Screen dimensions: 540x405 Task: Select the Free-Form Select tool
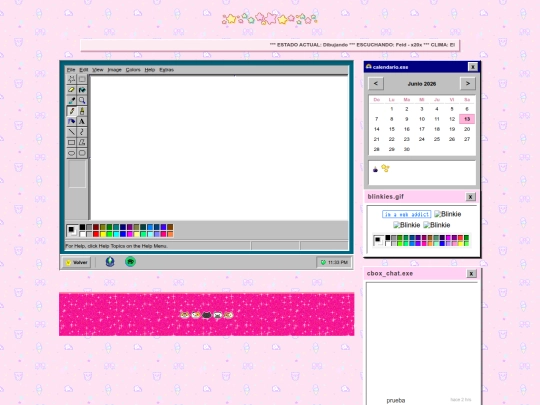(x=71, y=79)
